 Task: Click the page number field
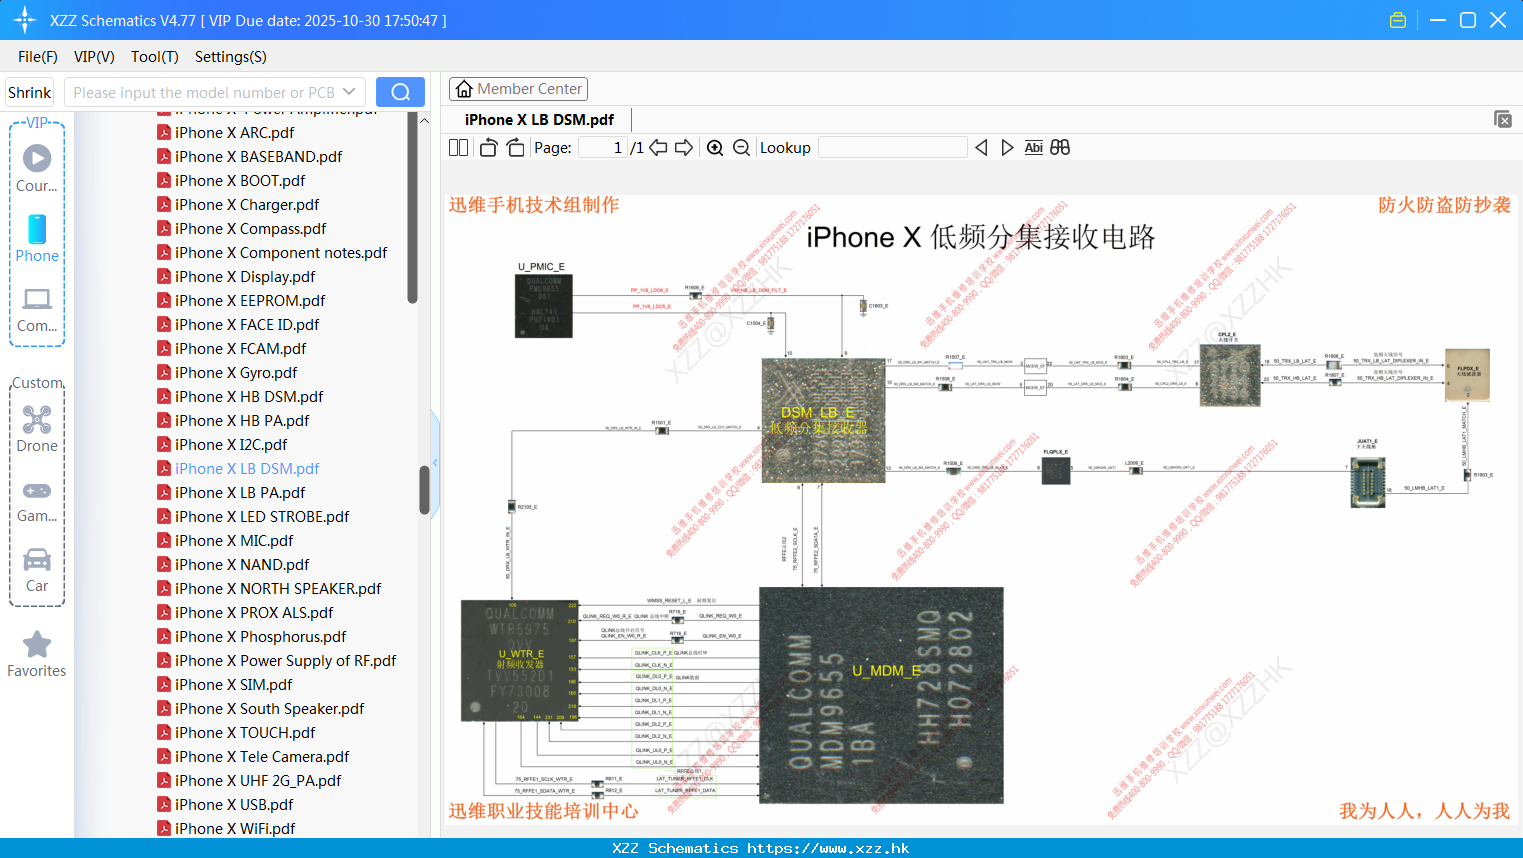(603, 148)
